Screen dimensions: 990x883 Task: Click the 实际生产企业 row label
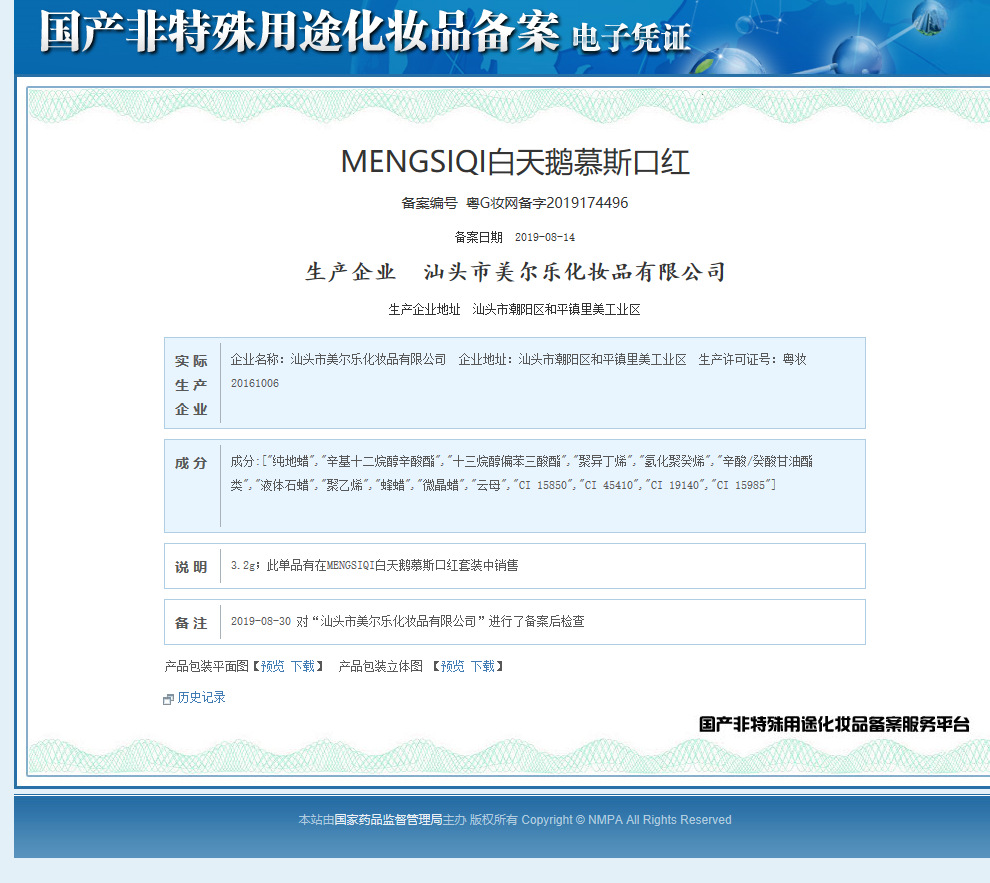[x=191, y=385]
